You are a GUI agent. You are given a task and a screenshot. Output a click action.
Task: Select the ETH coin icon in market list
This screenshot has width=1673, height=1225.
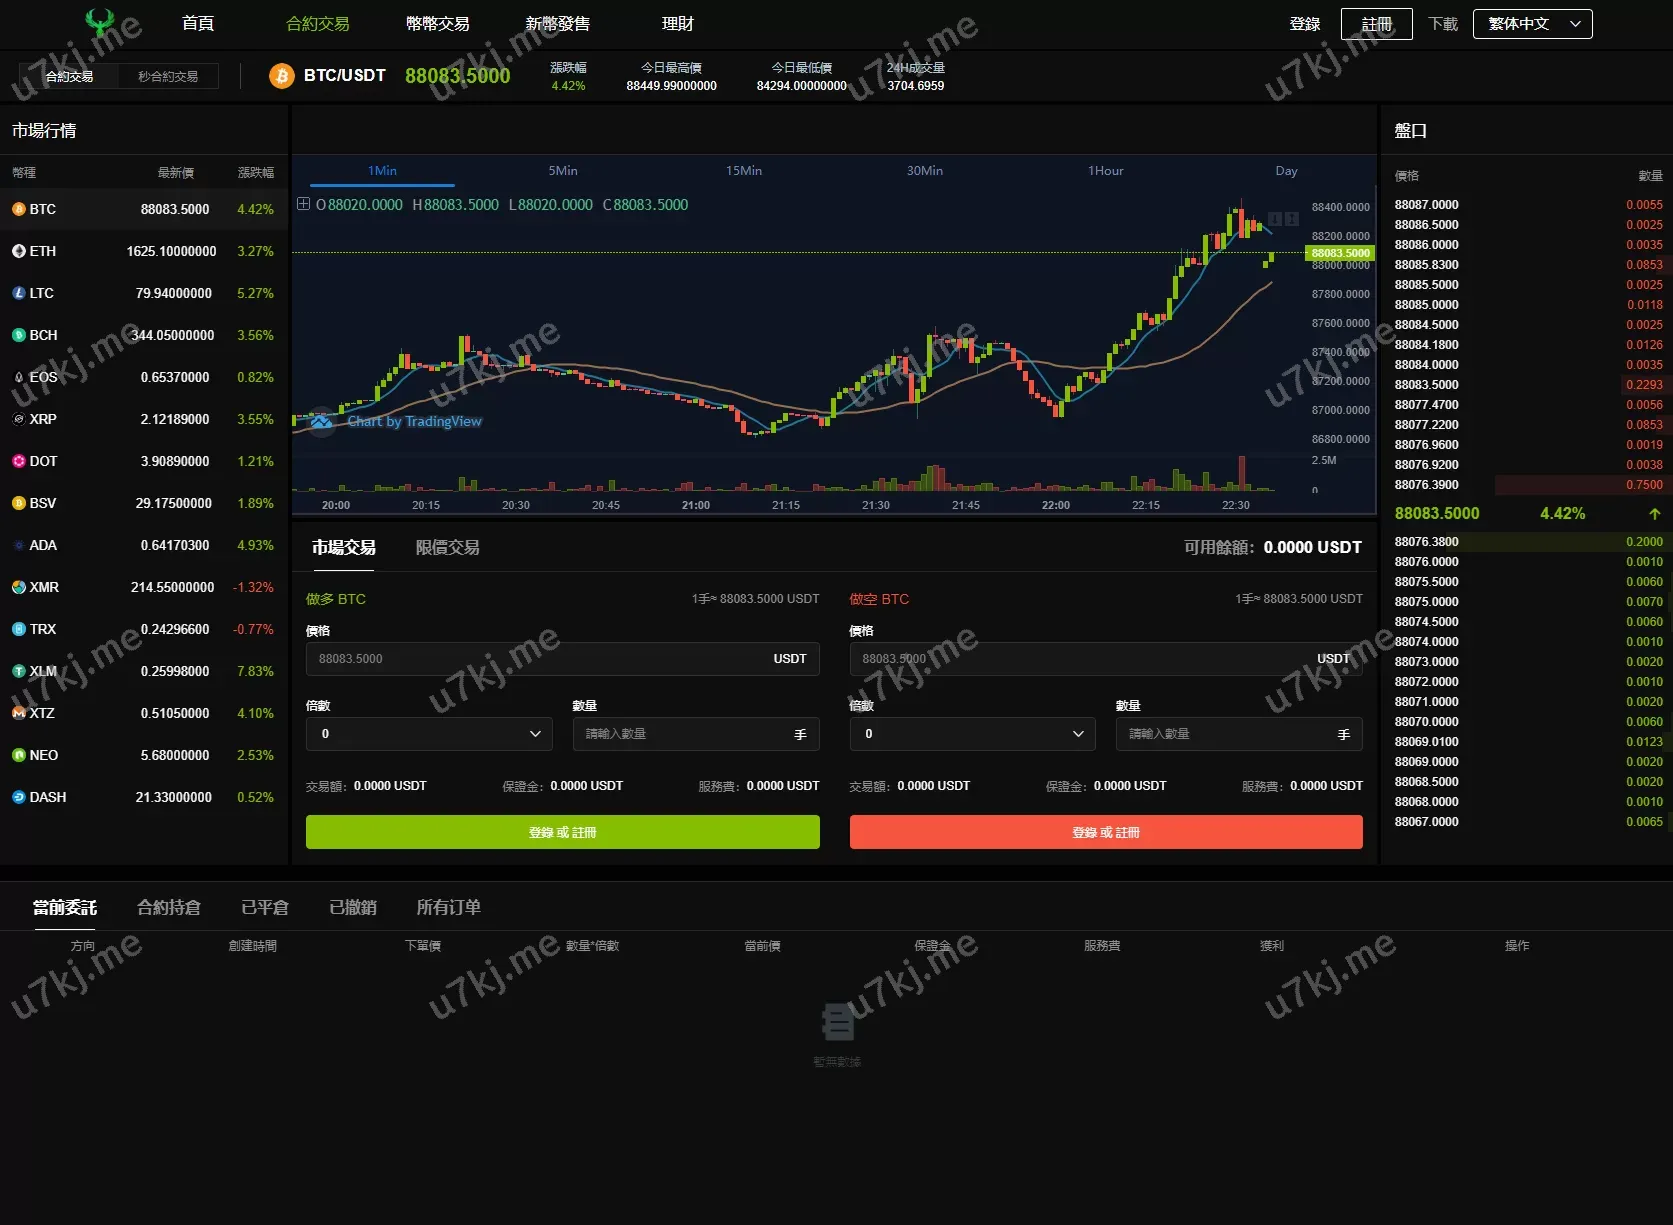click(x=18, y=251)
